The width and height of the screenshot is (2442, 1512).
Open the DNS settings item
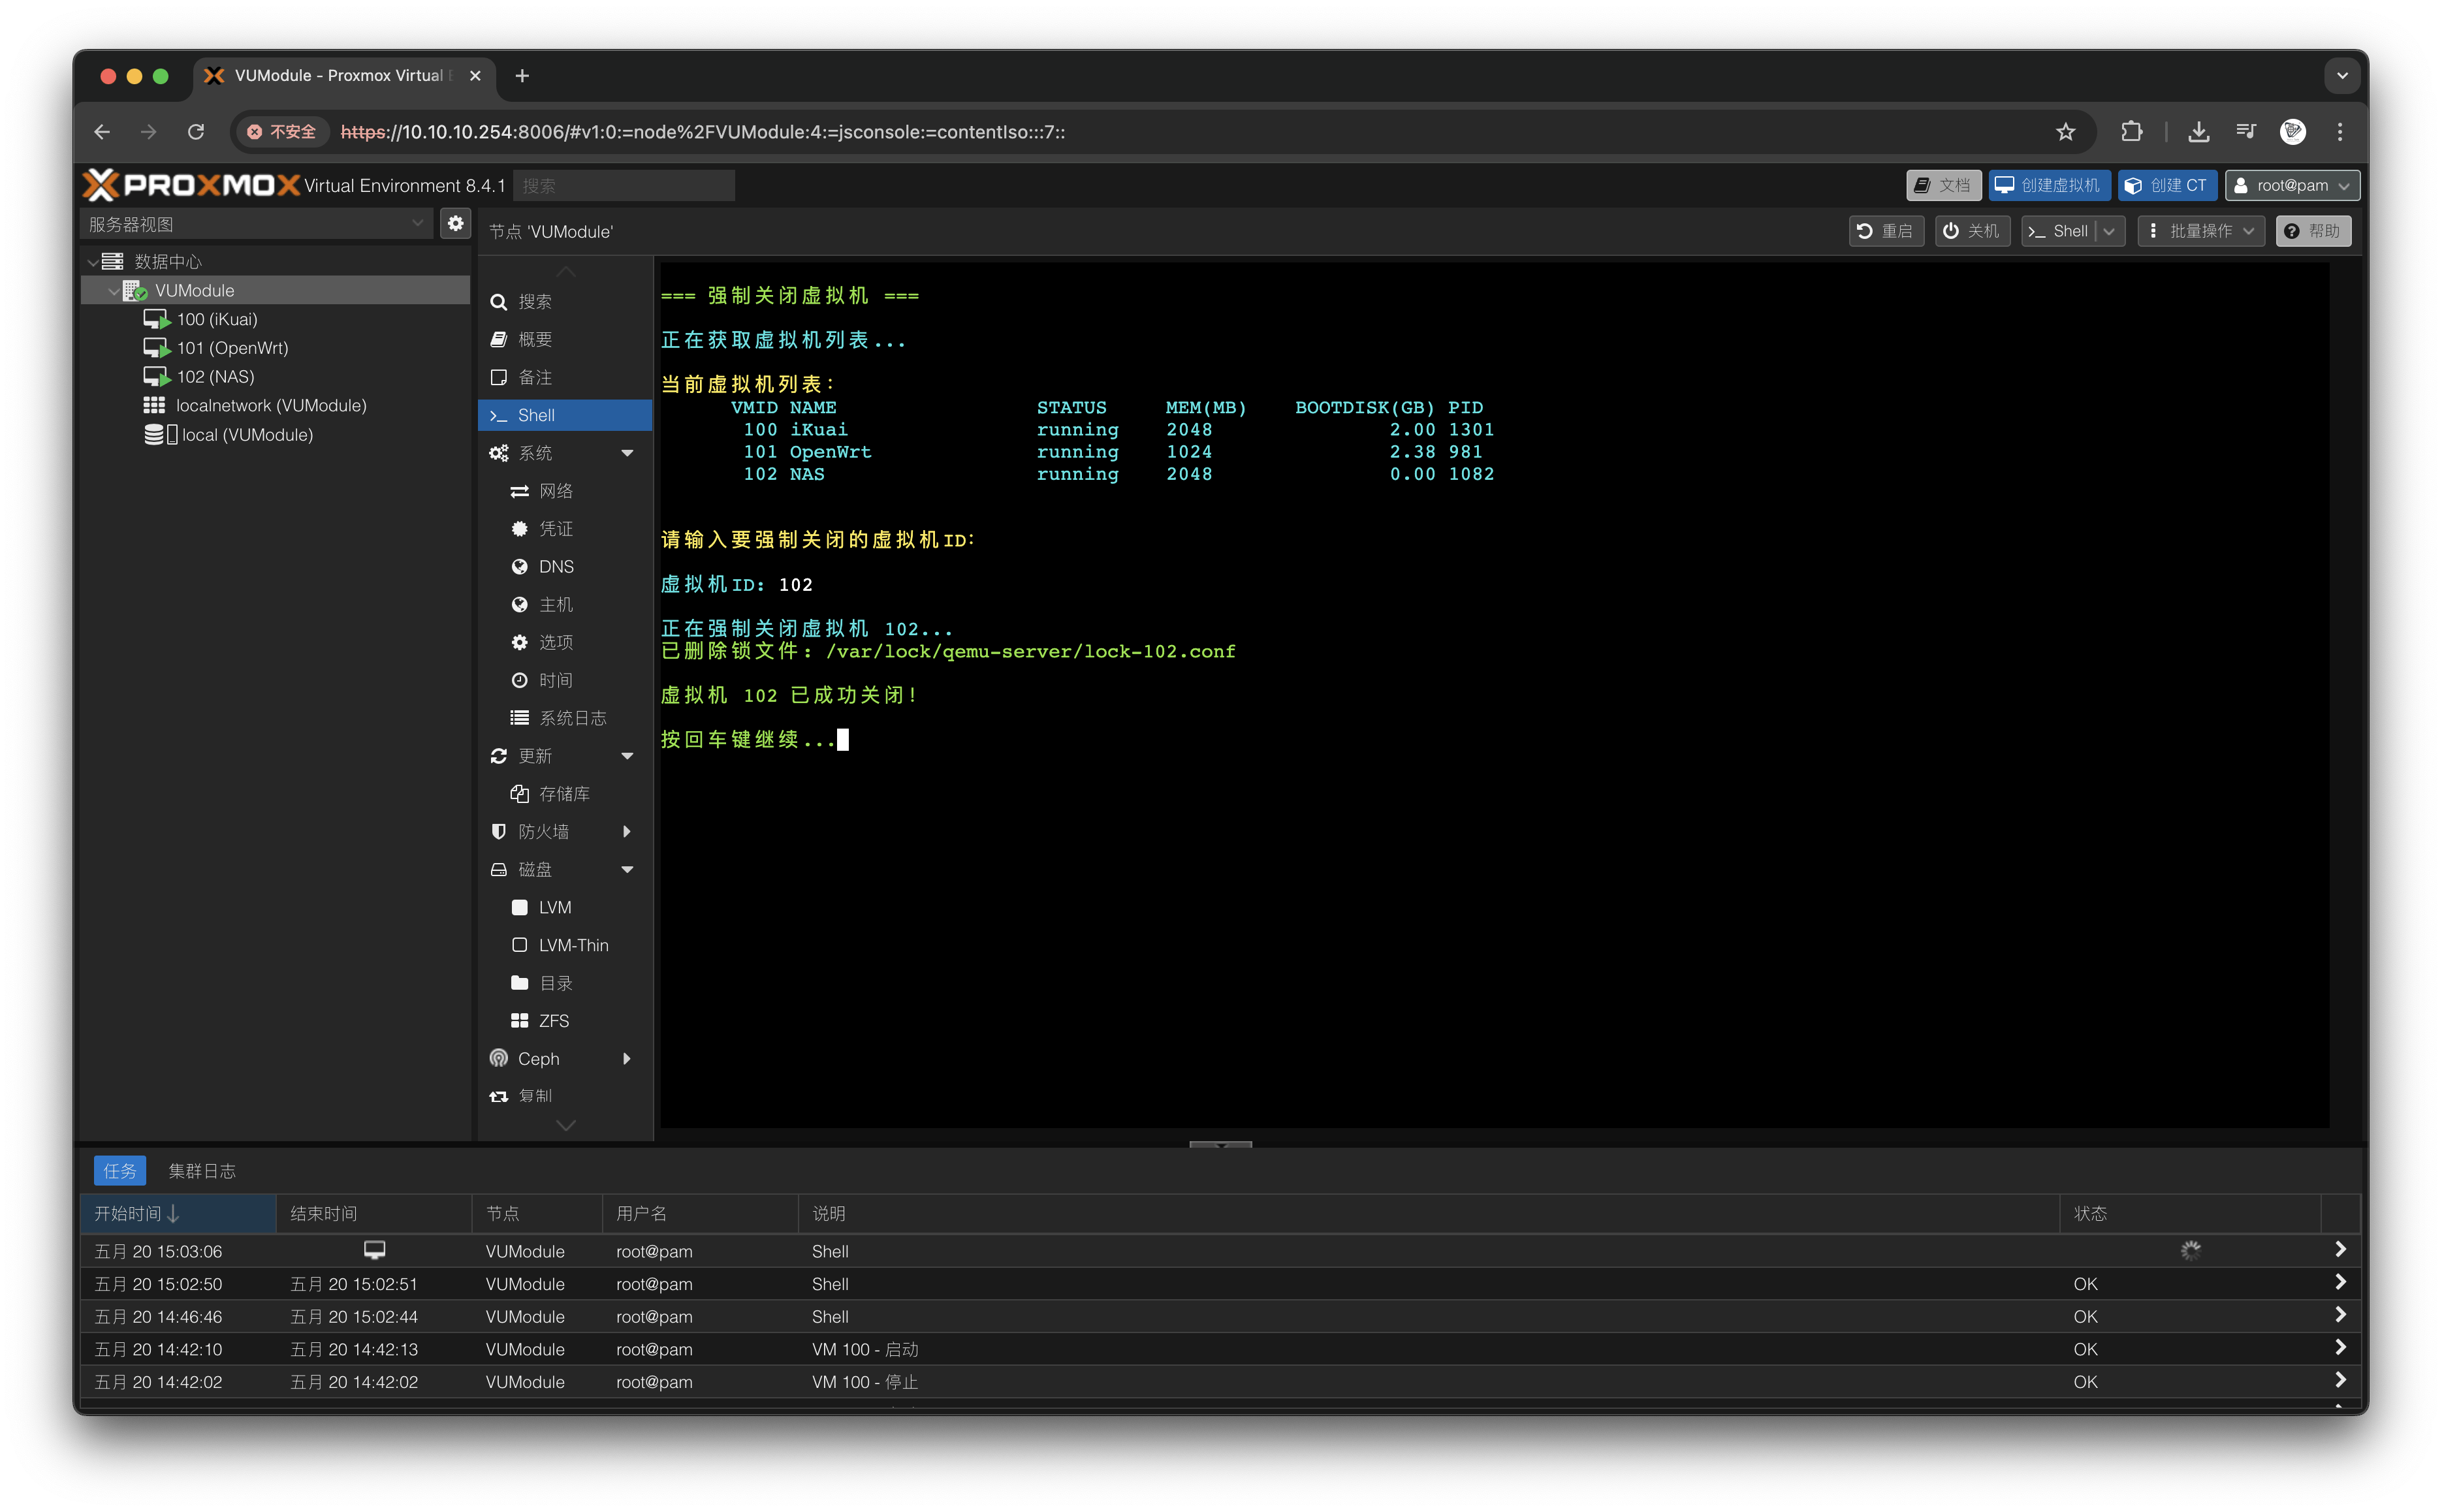pos(555,567)
